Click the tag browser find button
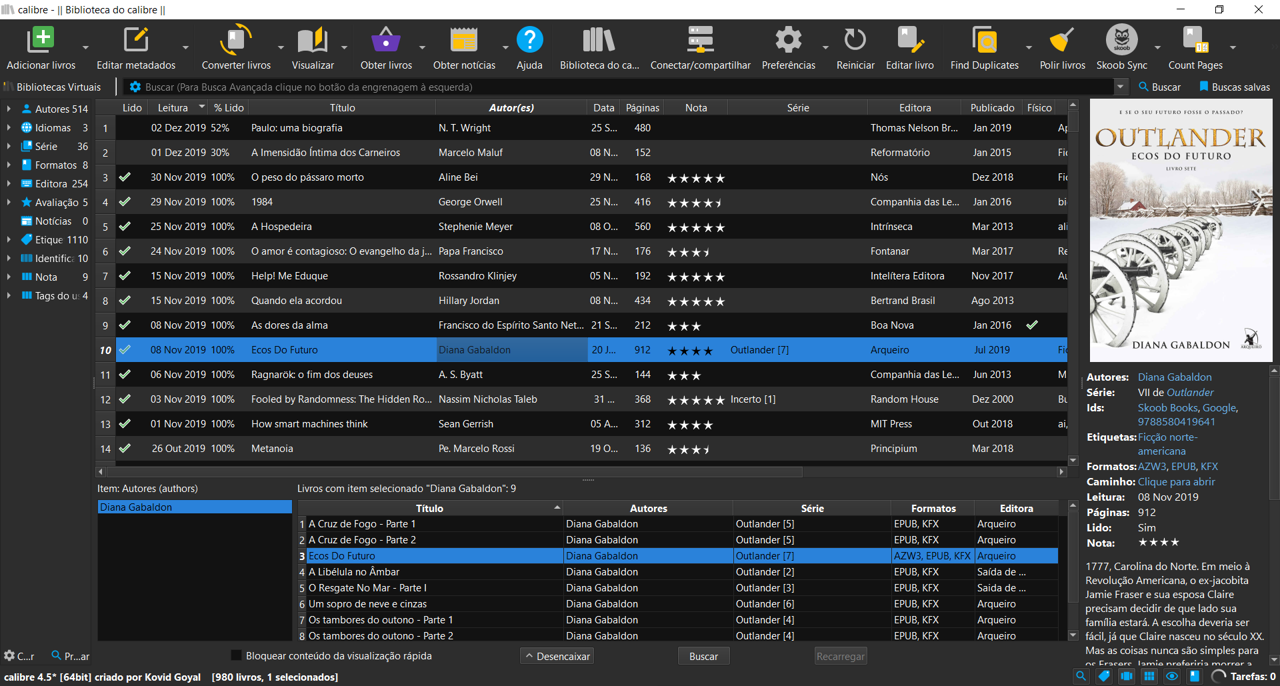The height and width of the screenshot is (686, 1280). [x=70, y=656]
